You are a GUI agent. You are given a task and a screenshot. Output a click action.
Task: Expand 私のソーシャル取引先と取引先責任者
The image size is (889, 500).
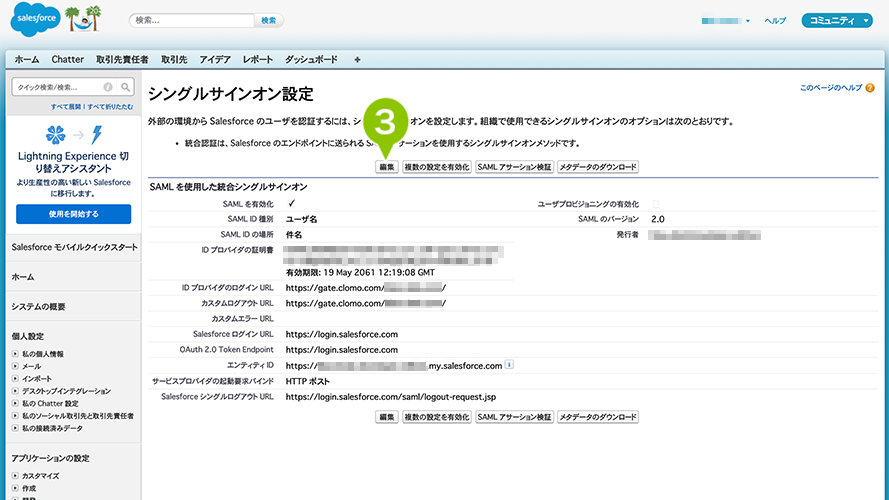15,416
